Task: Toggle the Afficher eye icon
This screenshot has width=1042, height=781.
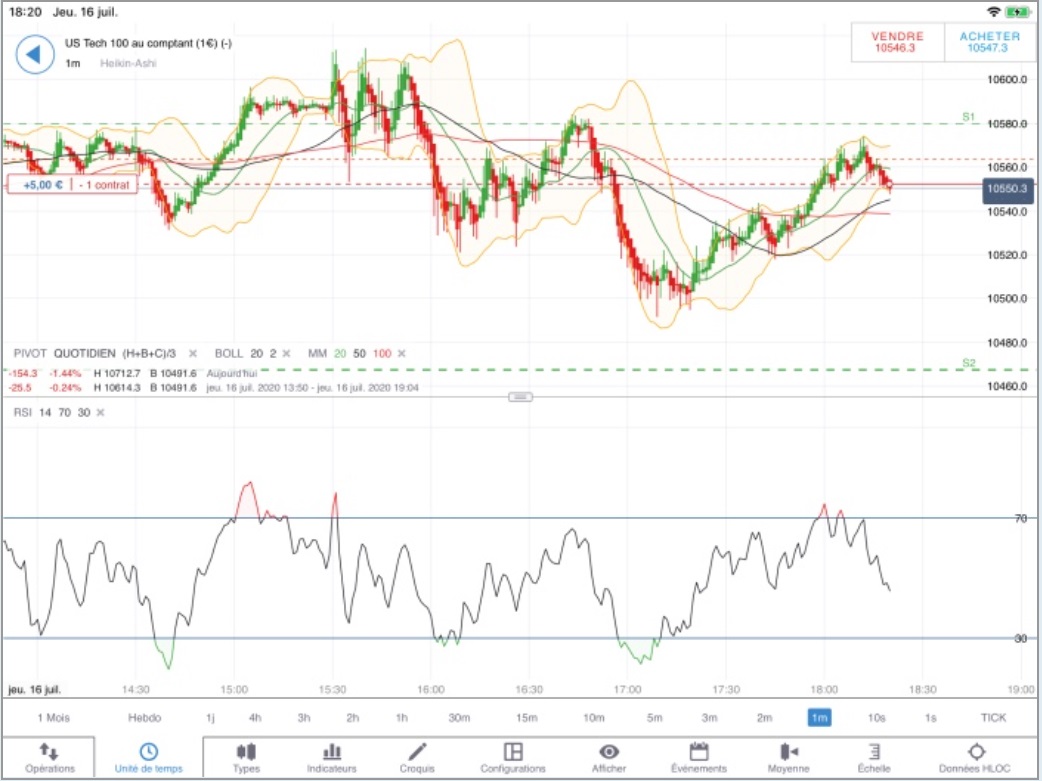Action: pos(609,752)
